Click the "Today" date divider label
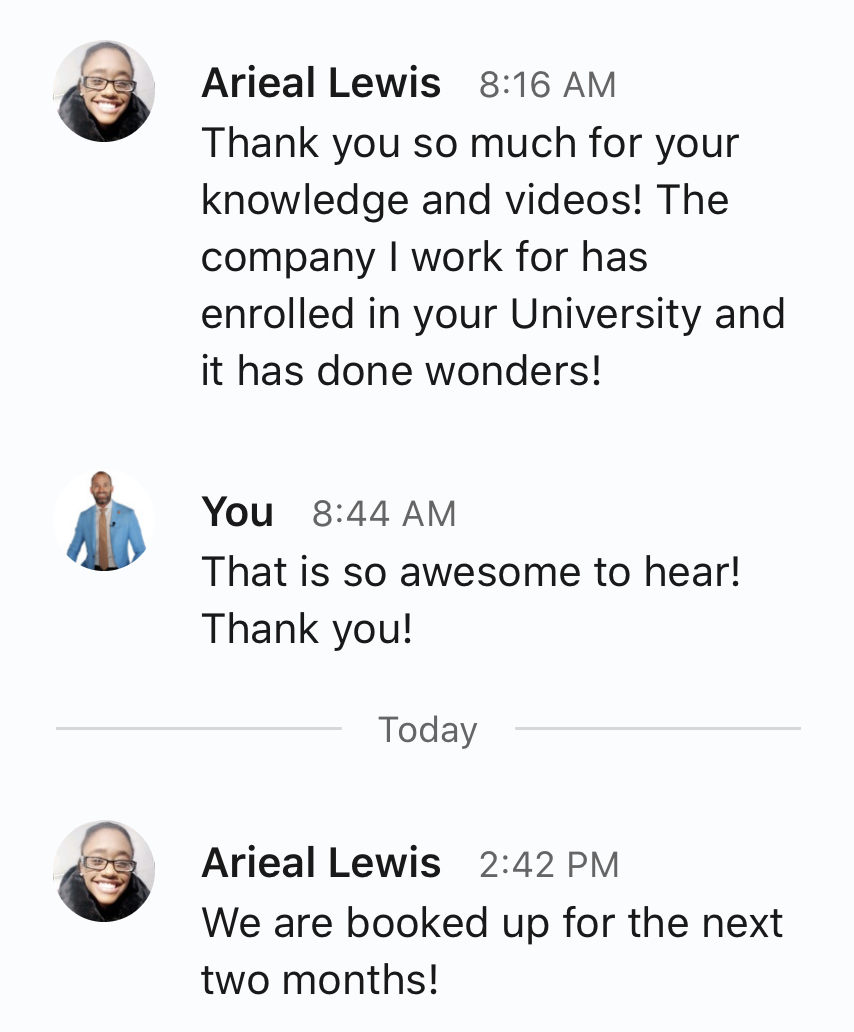Viewport: 854px width, 1032px height. [x=428, y=730]
